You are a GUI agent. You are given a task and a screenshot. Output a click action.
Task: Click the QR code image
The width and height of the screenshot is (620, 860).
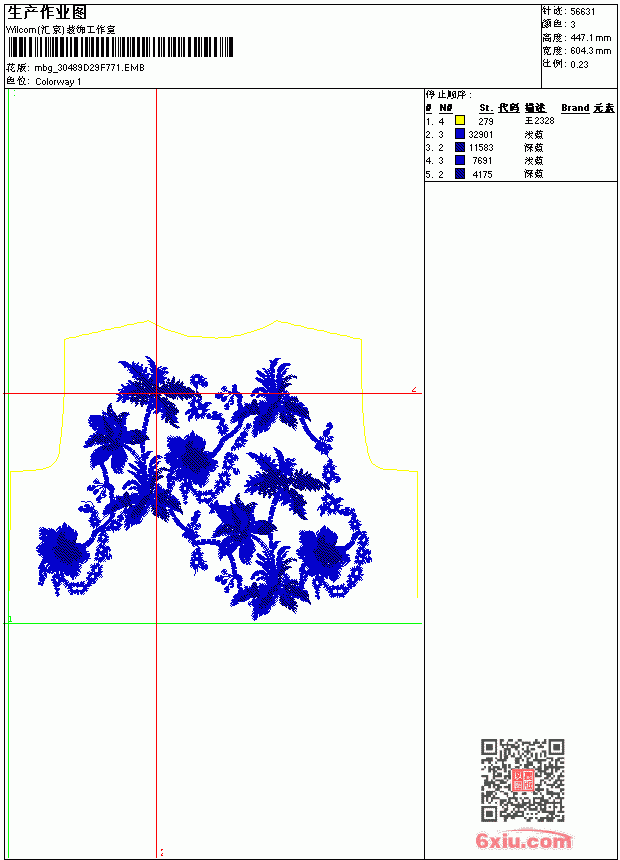(x=523, y=780)
